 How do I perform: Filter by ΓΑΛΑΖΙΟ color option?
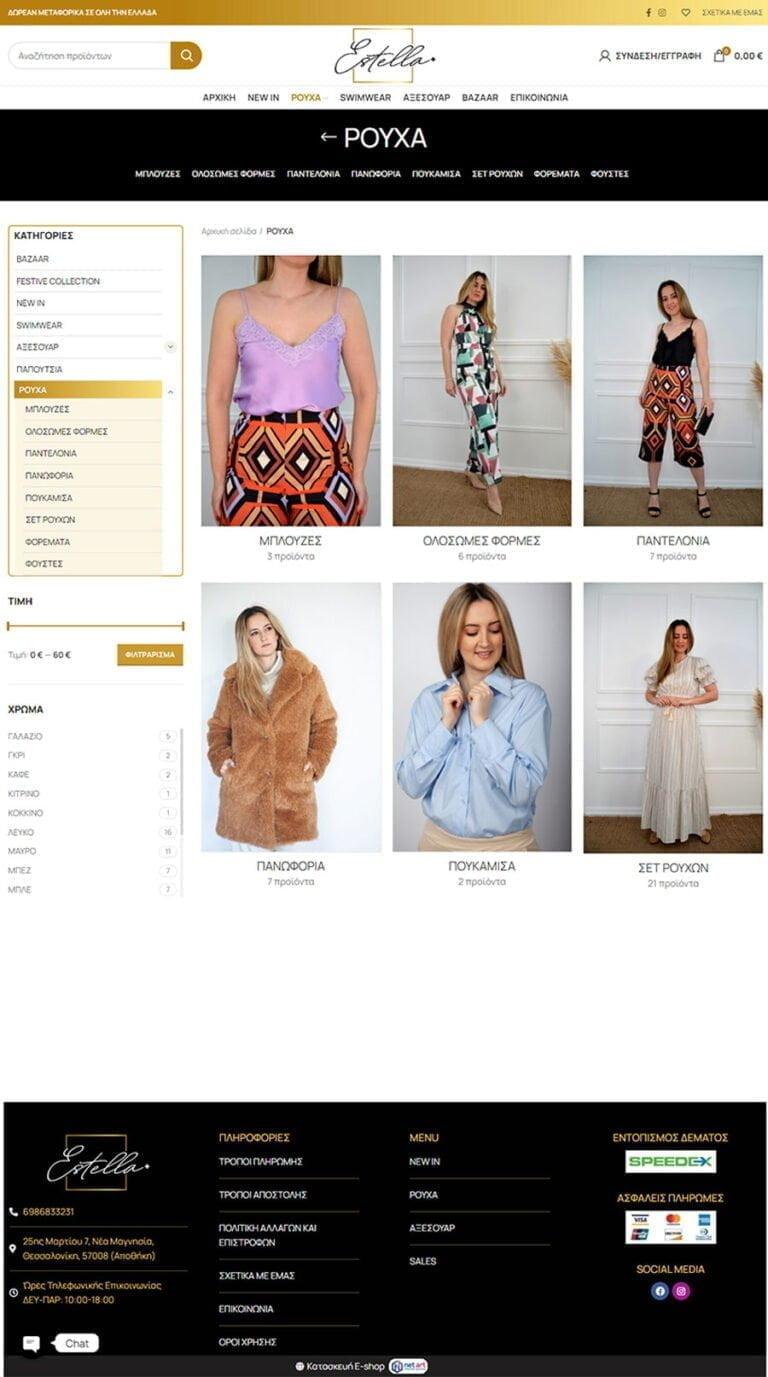[x=25, y=736]
